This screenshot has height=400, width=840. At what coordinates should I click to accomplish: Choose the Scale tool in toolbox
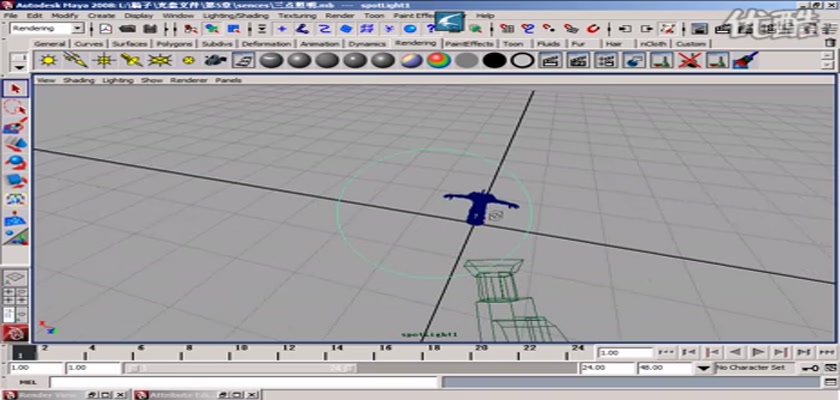tap(16, 181)
